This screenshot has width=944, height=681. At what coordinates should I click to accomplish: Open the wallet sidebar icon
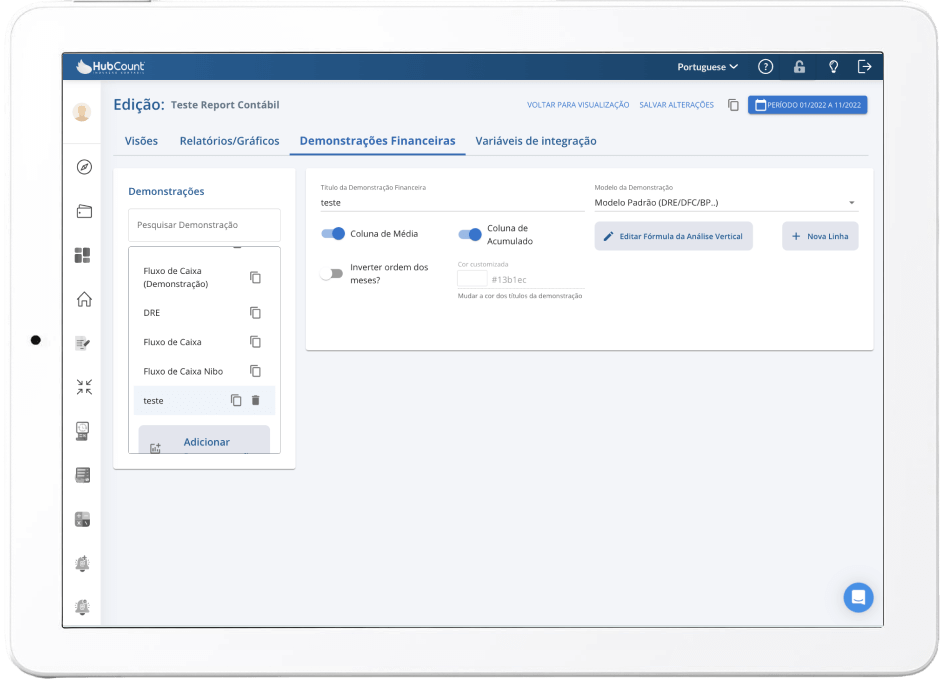(84, 211)
